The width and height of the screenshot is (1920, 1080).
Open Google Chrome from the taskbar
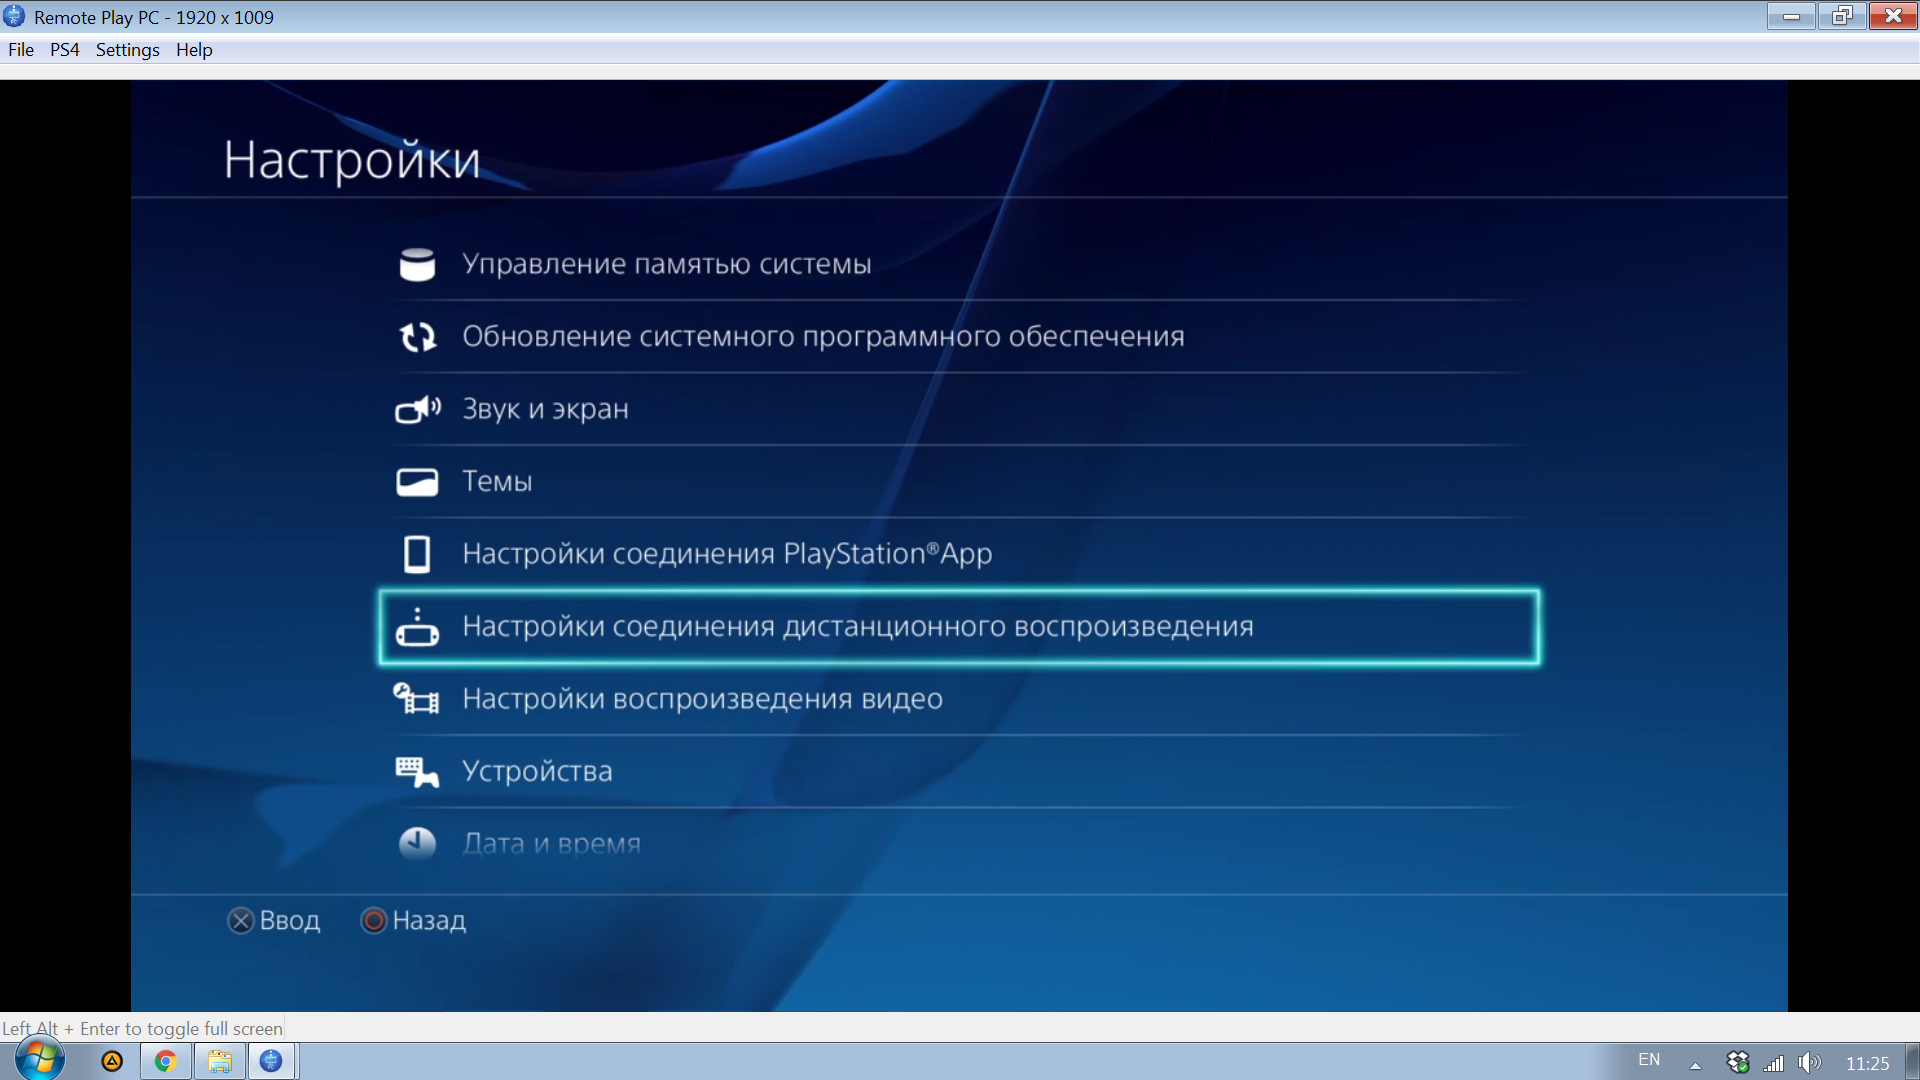point(166,1061)
